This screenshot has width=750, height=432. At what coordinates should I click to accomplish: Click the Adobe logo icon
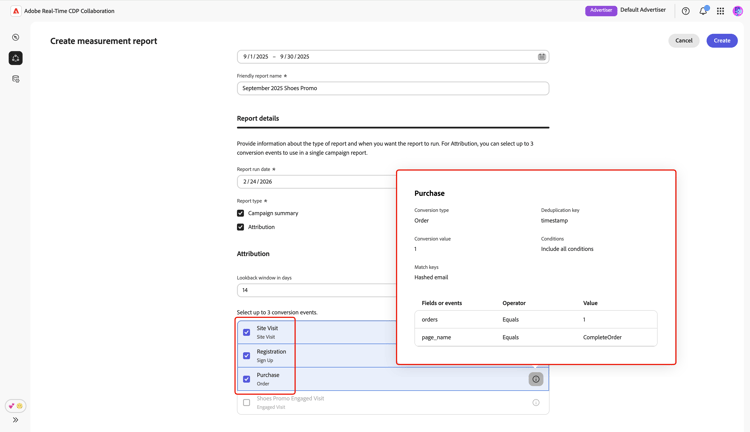point(16,11)
